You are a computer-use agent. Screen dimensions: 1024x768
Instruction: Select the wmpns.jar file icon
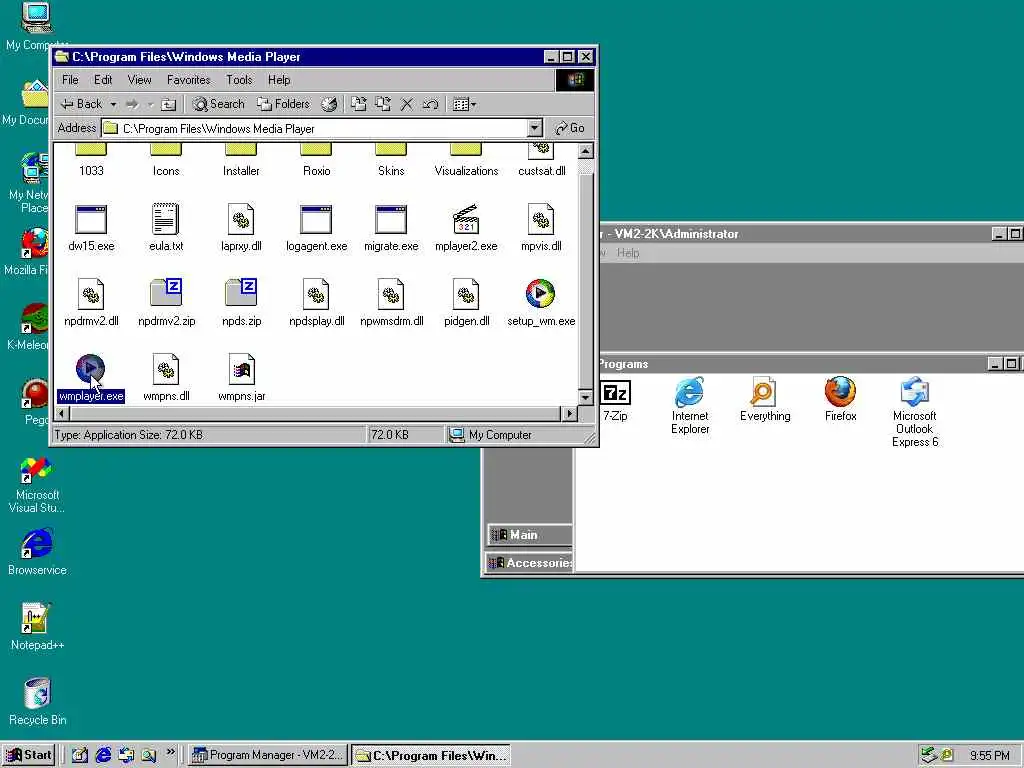[x=241, y=369]
